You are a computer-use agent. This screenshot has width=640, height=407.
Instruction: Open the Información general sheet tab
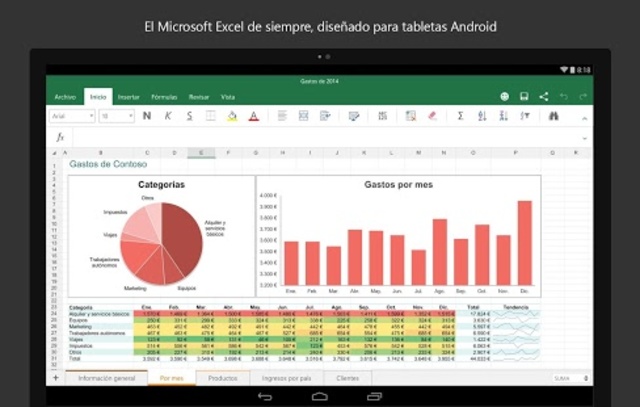pyautogui.click(x=107, y=378)
